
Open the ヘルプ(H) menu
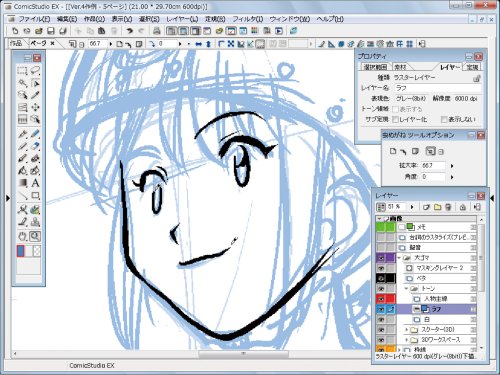click(x=330, y=19)
